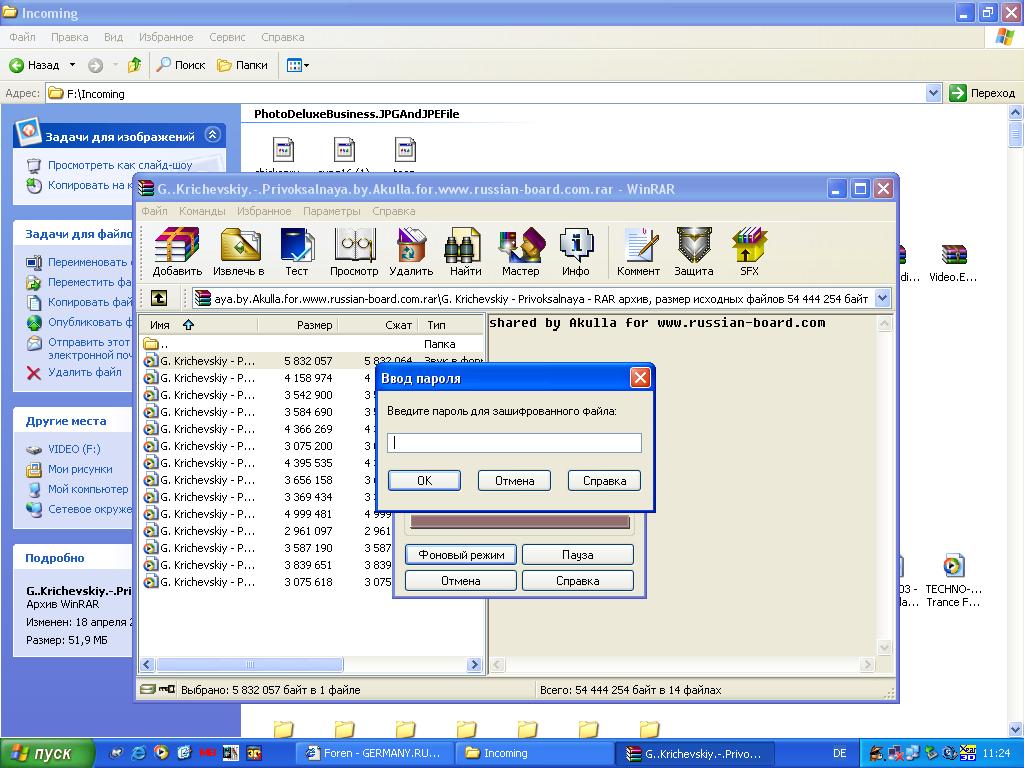Sort by the Сжат column header
This screenshot has height=768, width=1024.
(x=377, y=325)
